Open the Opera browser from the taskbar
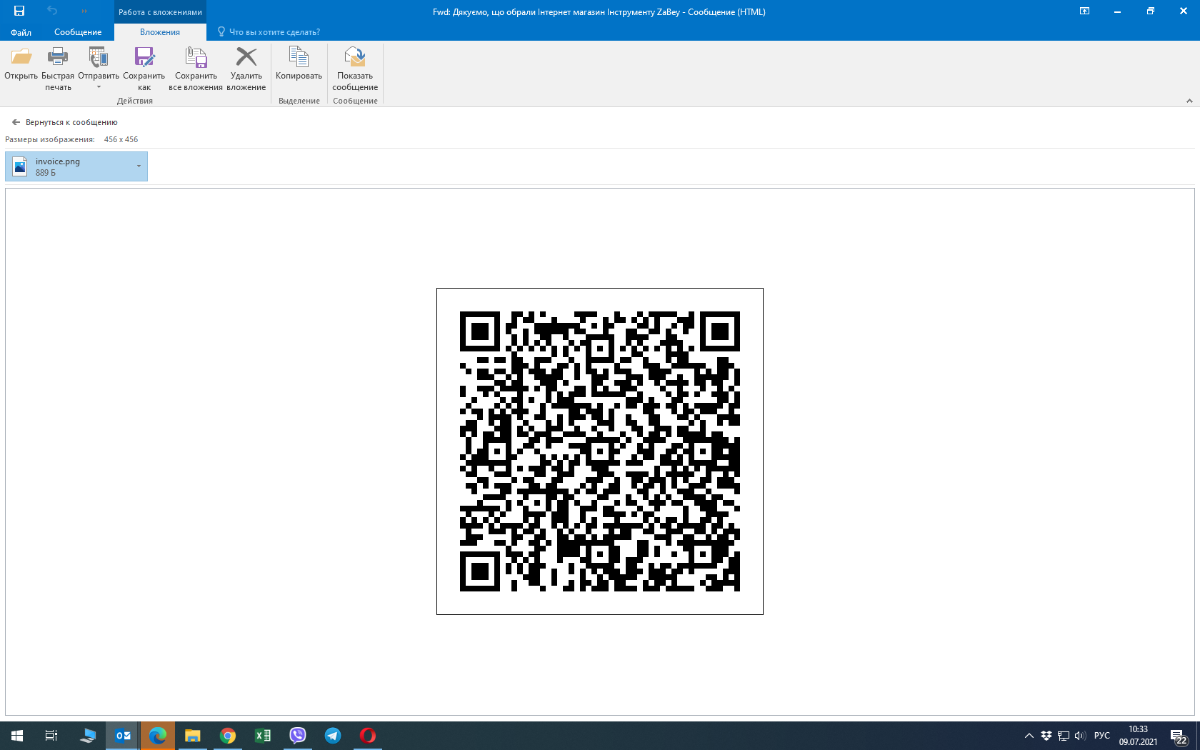This screenshot has height=750, width=1200. coord(368,735)
